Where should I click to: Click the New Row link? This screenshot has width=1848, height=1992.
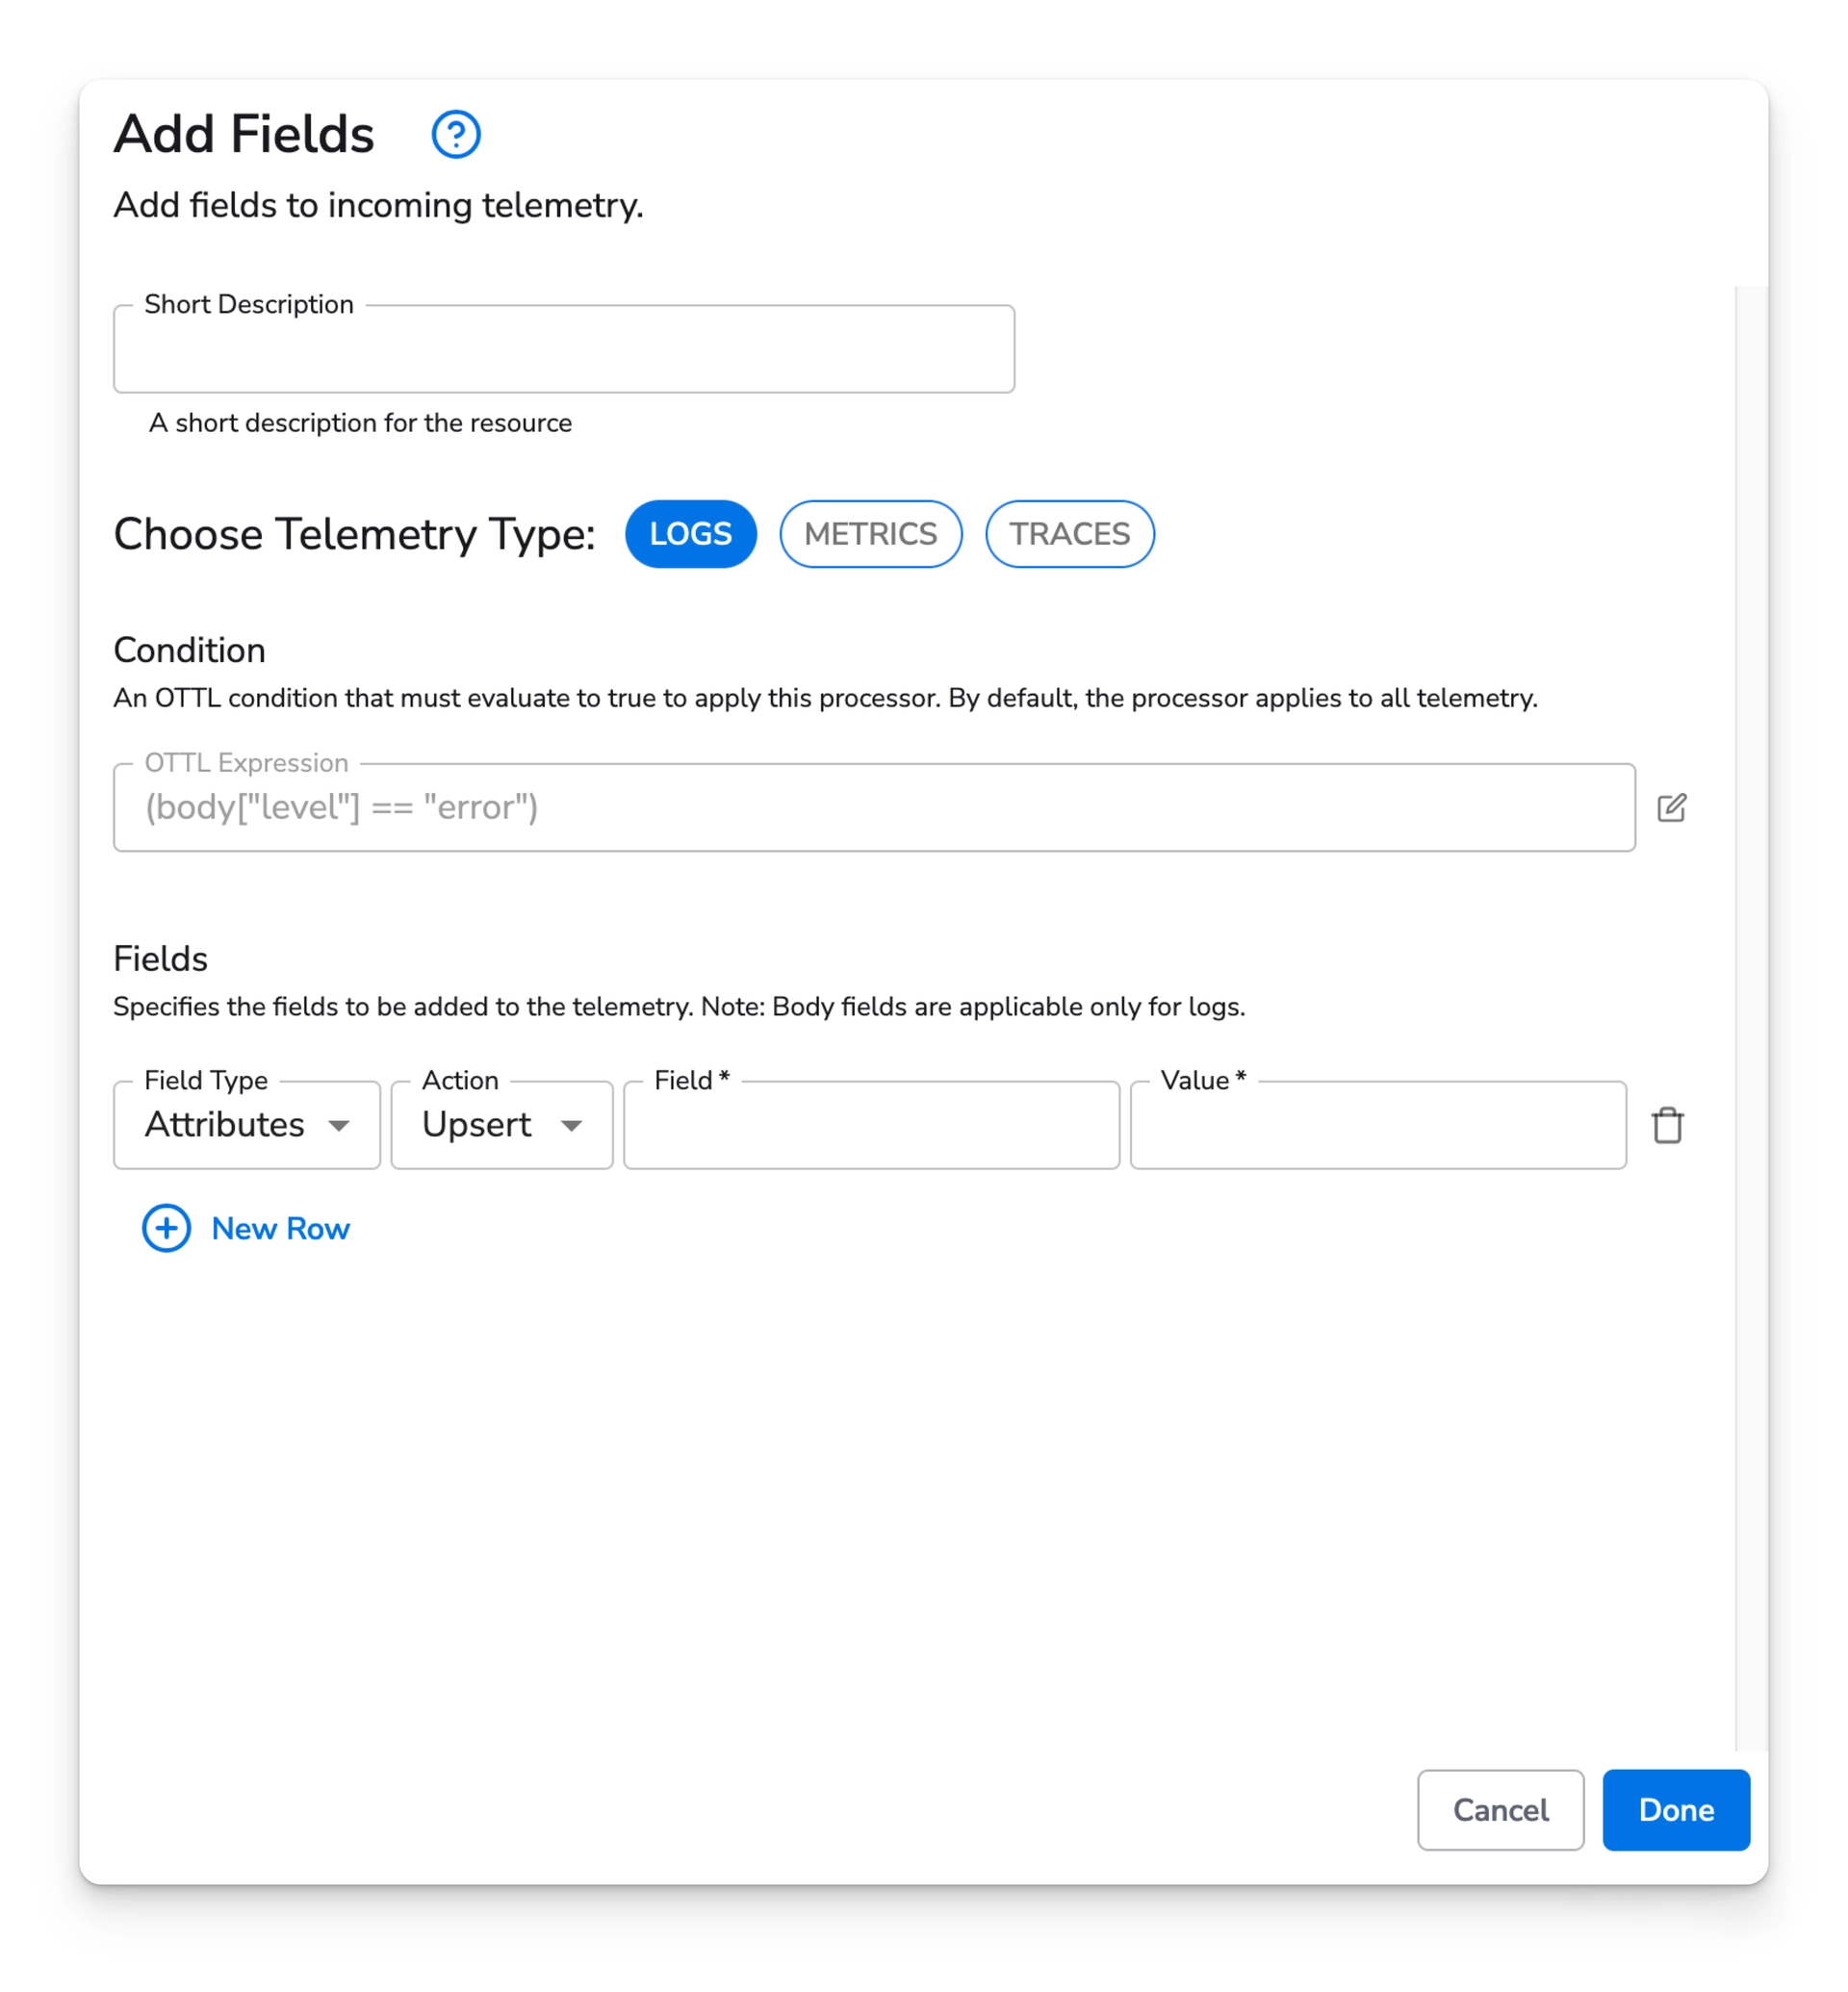coord(280,1229)
